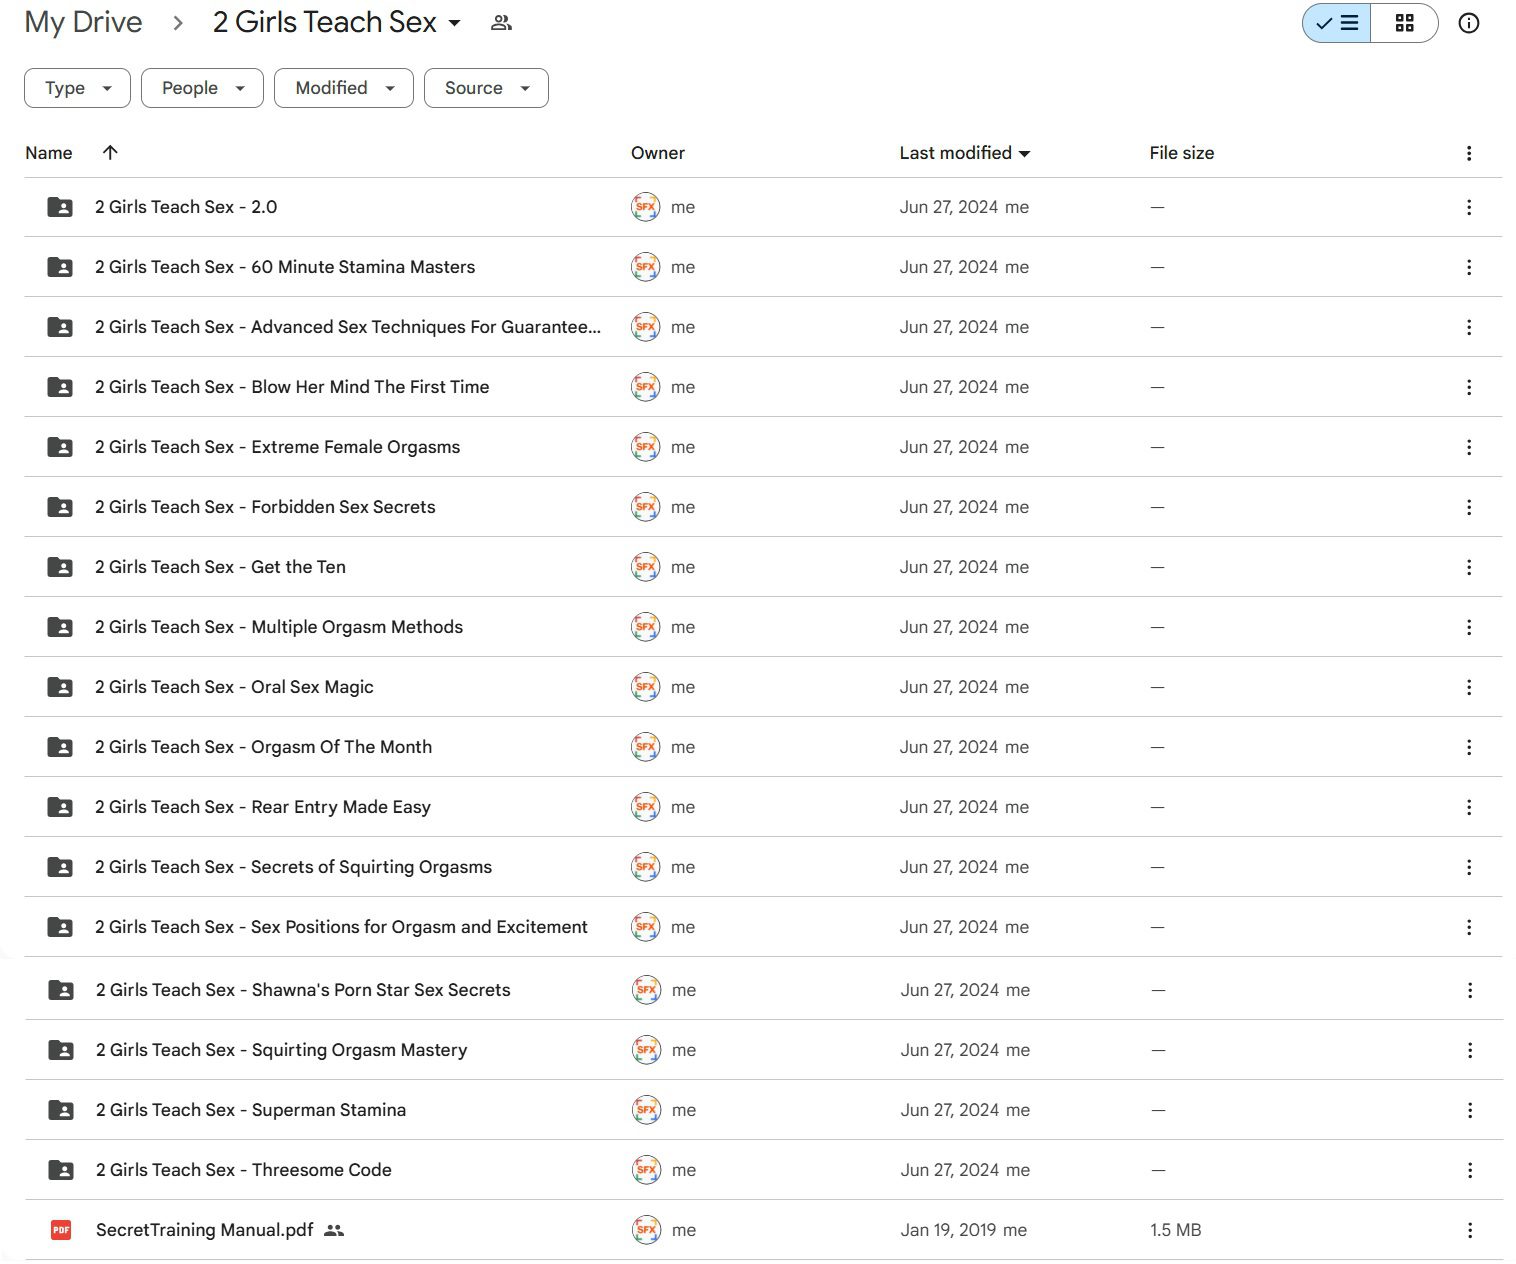Select the SecretTraining Manual.pdf file name
The width and height of the screenshot is (1516, 1264).
pos(205,1230)
